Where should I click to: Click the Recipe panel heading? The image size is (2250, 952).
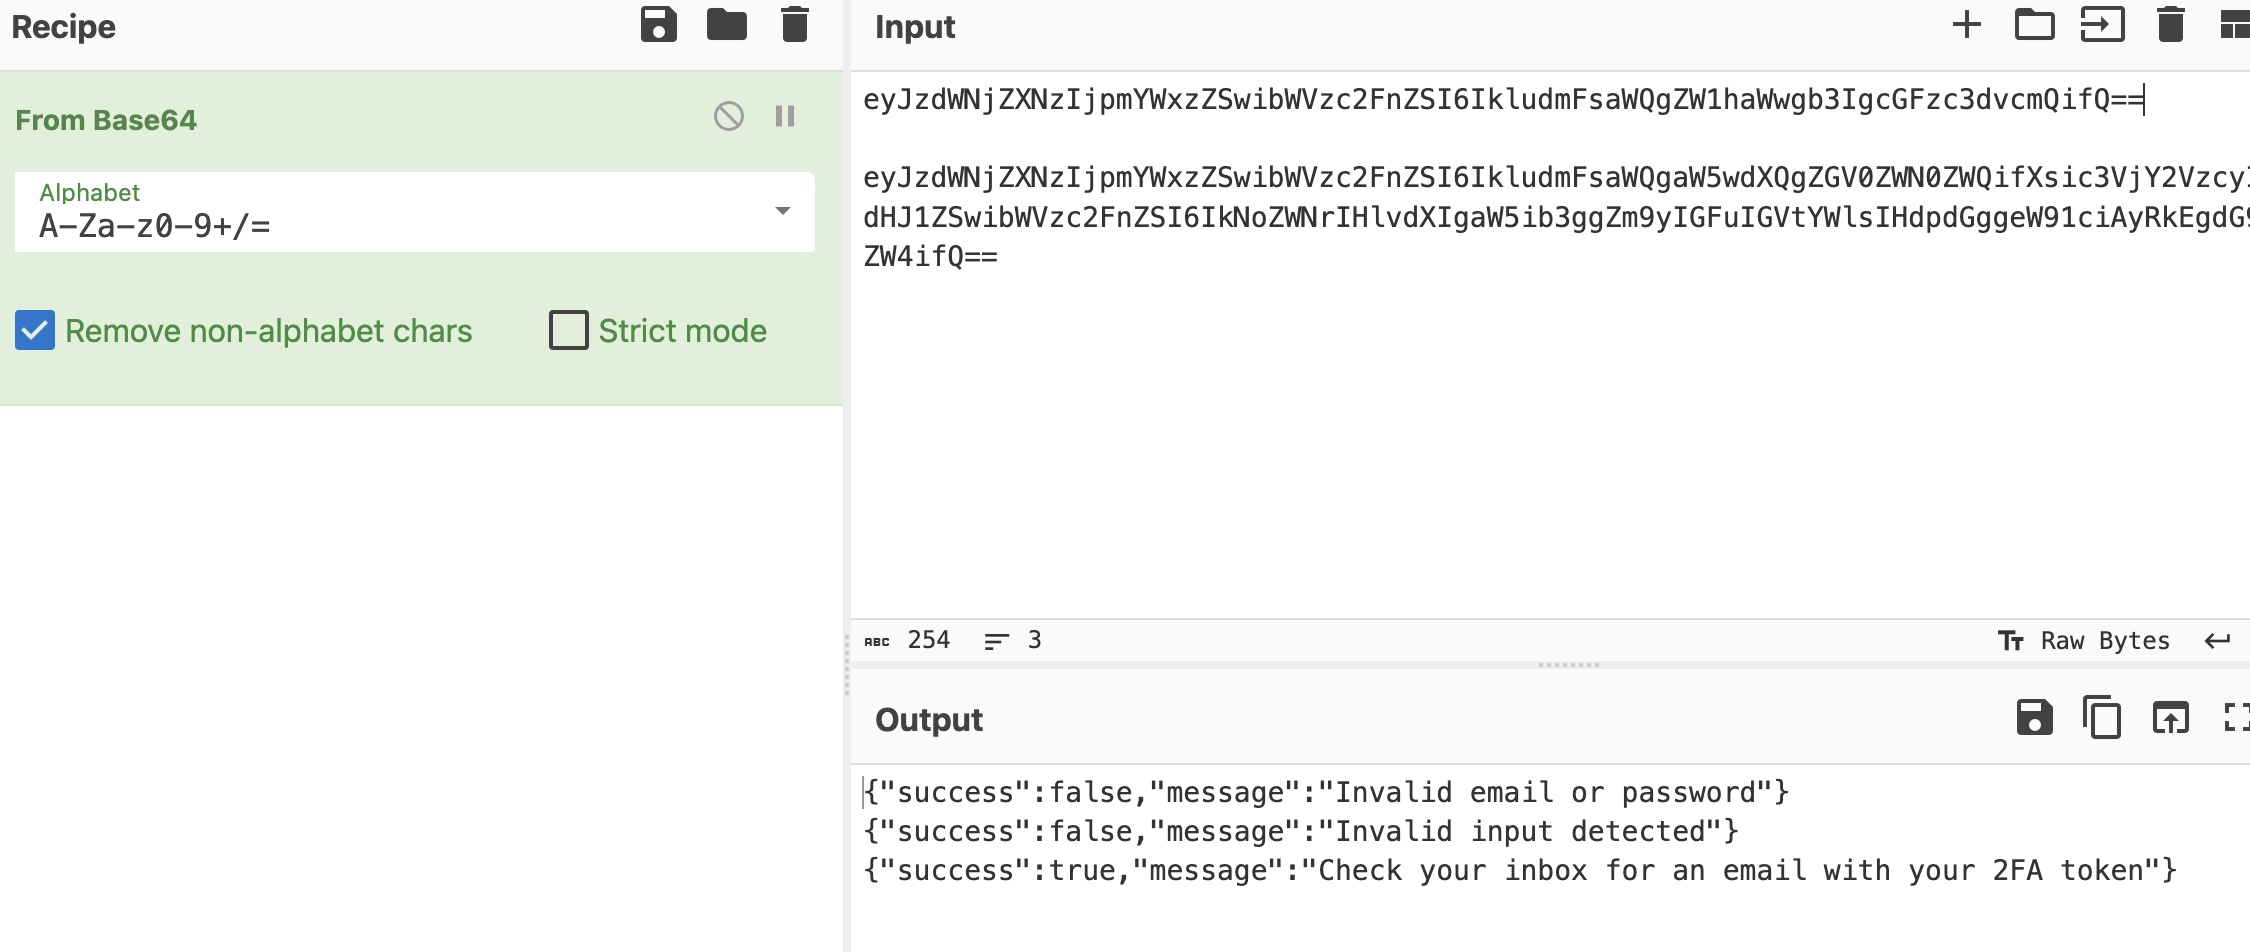(63, 26)
